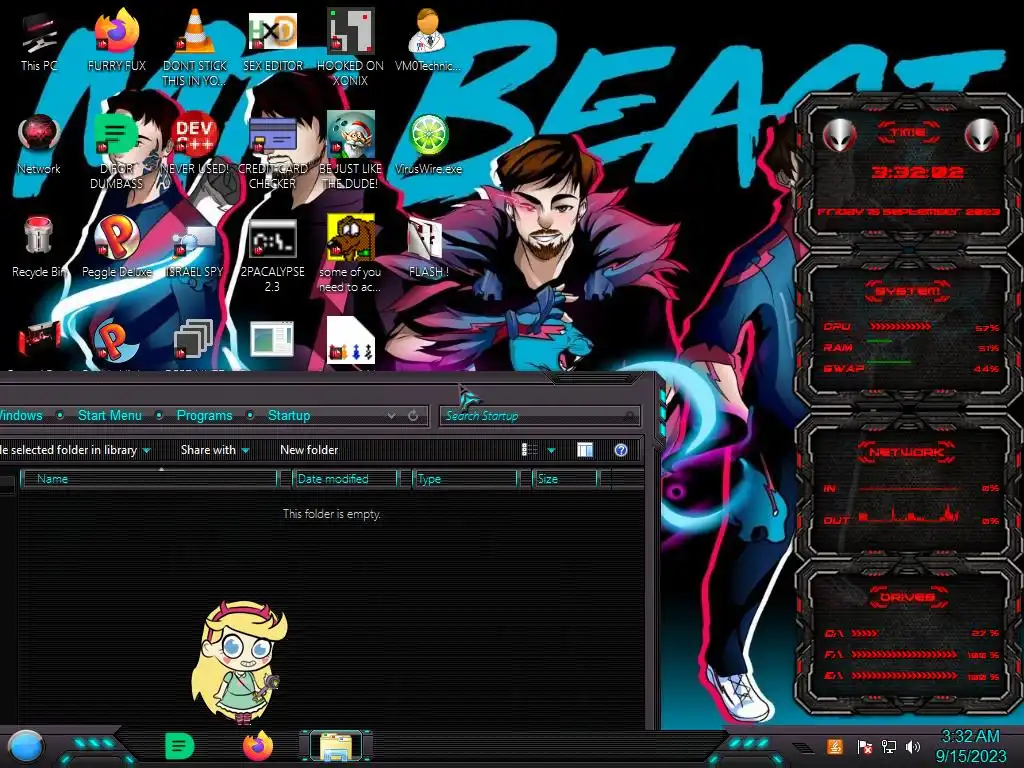Go to Start Menu in breadcrumb
1024x768 pixels.
(110, 415)
